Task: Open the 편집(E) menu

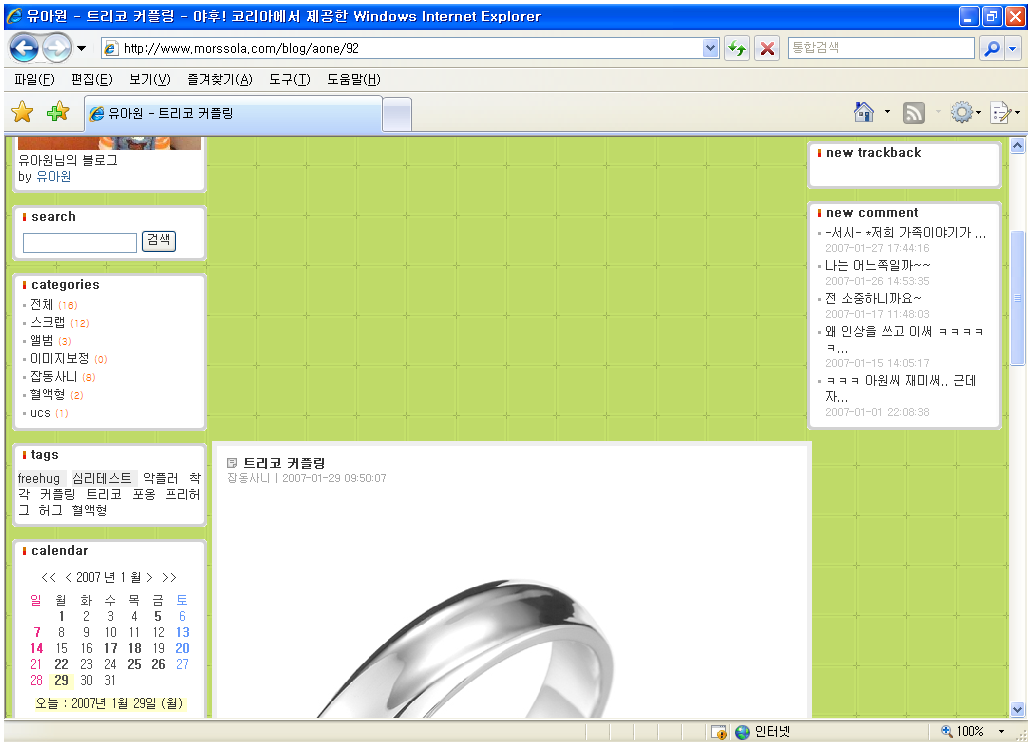Action: pos(91,80)
